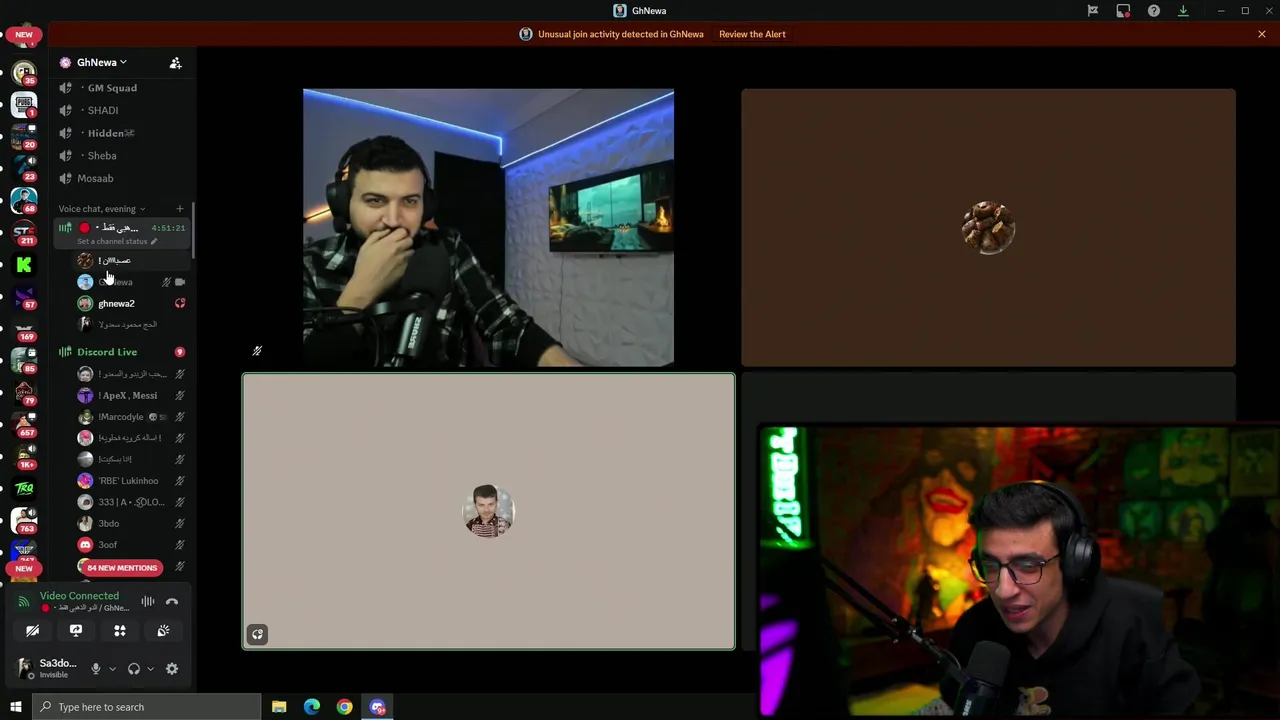Screen dimensions: 1280x720
Task: Join the GM Squad voice channel
Action: point(122,88)
